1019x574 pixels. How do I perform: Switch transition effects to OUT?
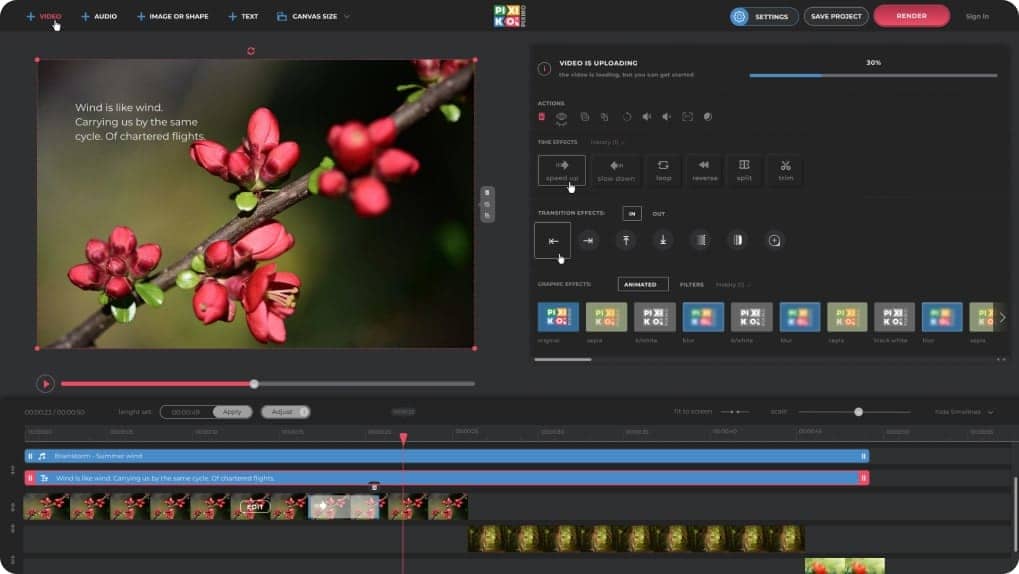[x=659, y=214]
